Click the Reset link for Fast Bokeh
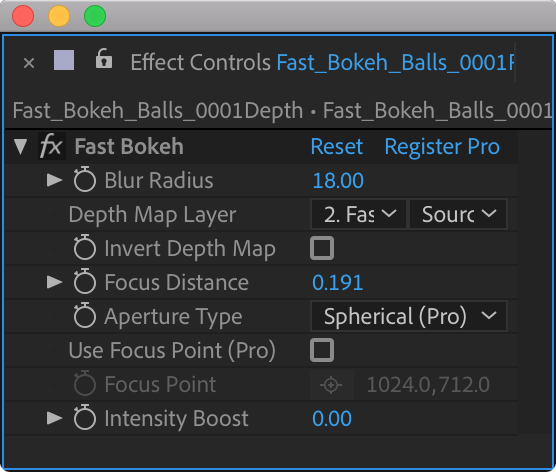This screenshot has height=472, width=556. (337, 146)
